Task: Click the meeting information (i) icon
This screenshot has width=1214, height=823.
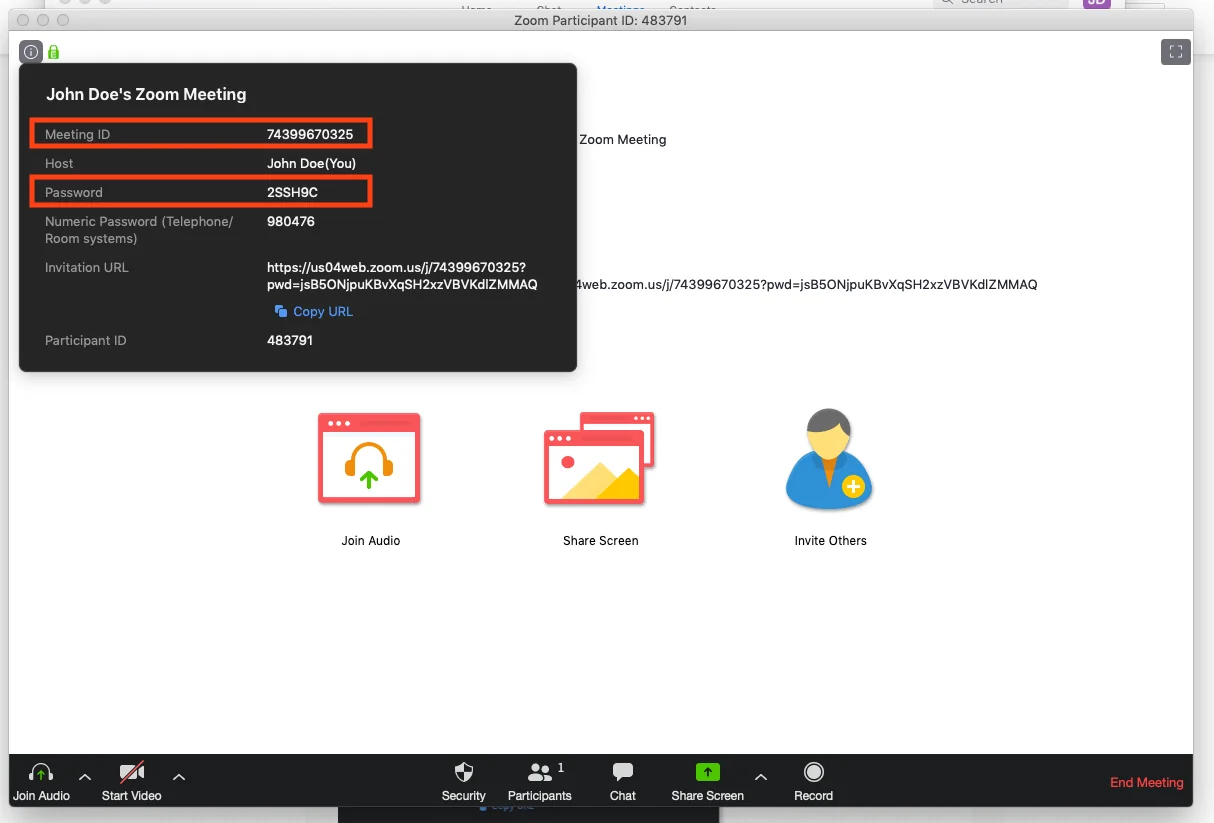Action: click(x=31, y=51)
